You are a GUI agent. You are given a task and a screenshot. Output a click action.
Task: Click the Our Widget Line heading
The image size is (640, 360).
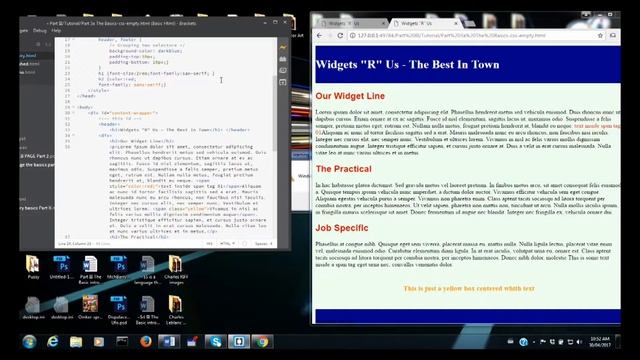pos(350,96)
